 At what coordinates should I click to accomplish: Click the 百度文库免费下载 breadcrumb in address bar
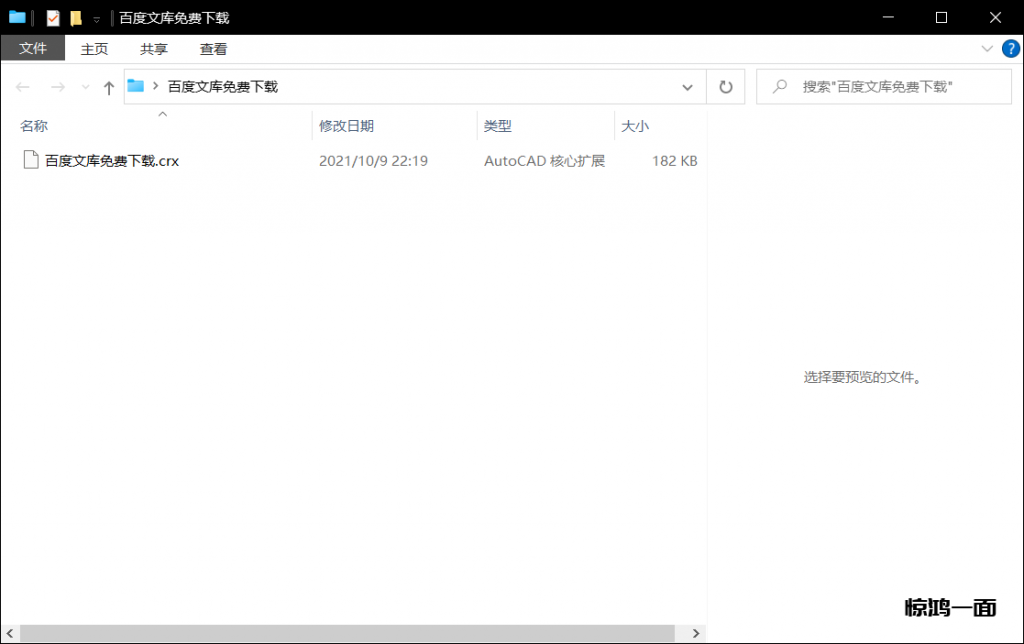tap(222, 87)
